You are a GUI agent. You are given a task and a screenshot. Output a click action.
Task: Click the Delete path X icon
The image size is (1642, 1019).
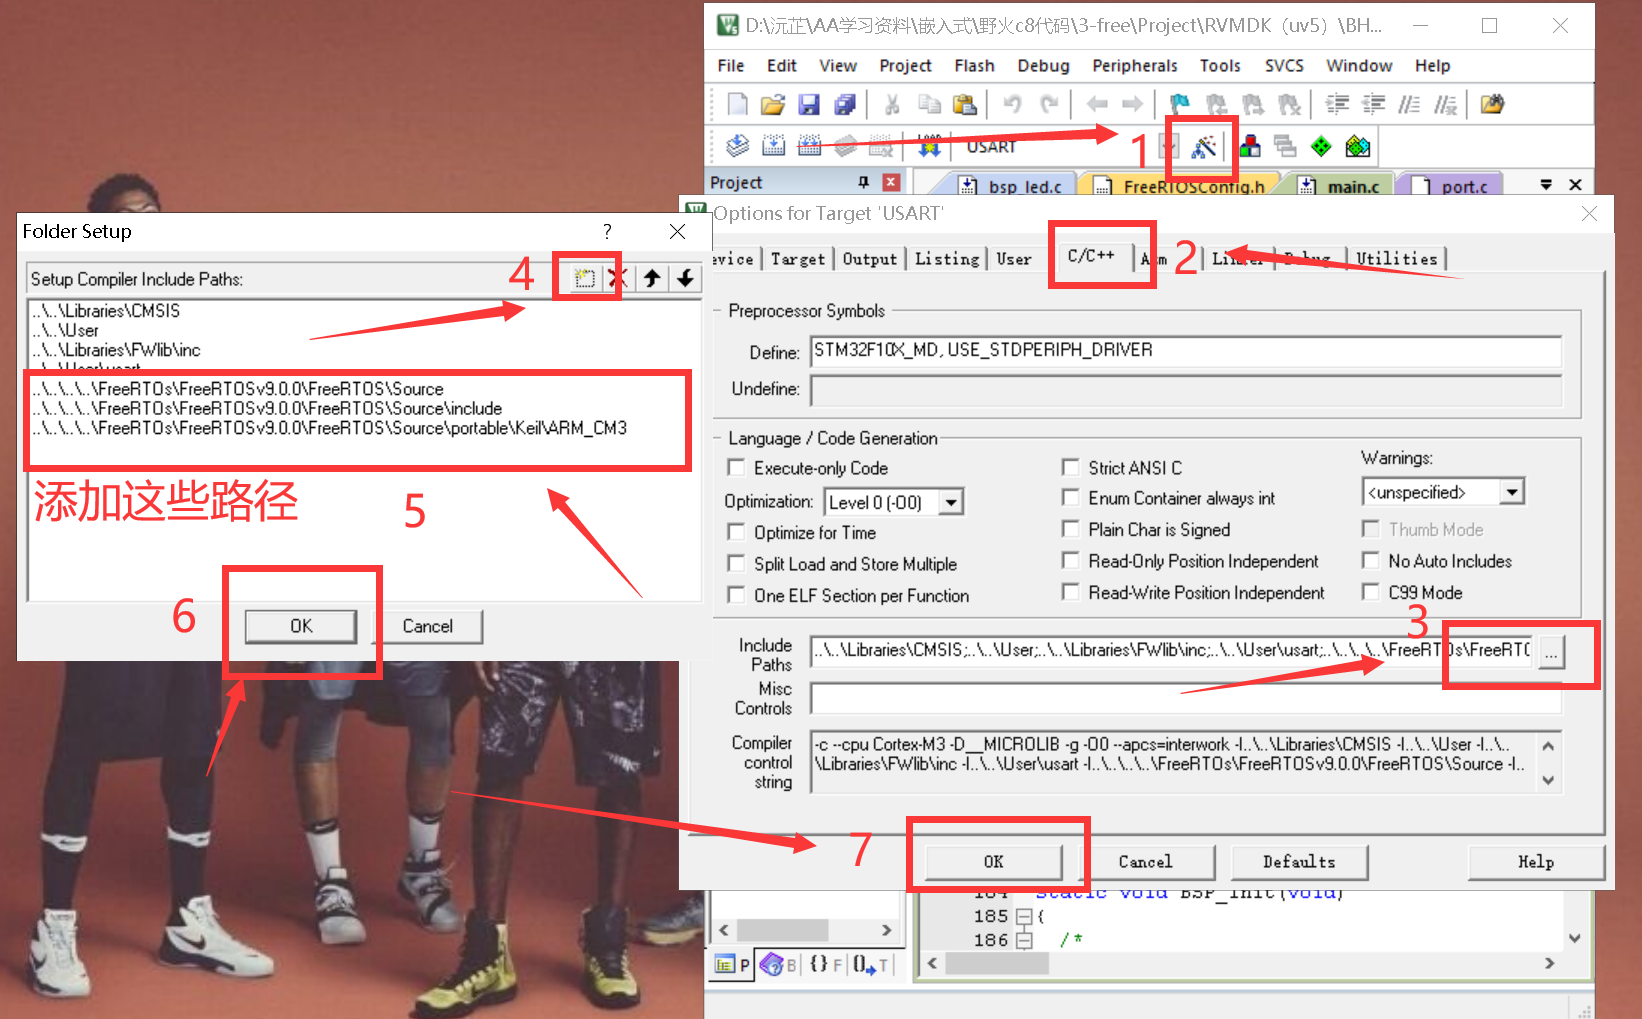click(x=618, y=278)
